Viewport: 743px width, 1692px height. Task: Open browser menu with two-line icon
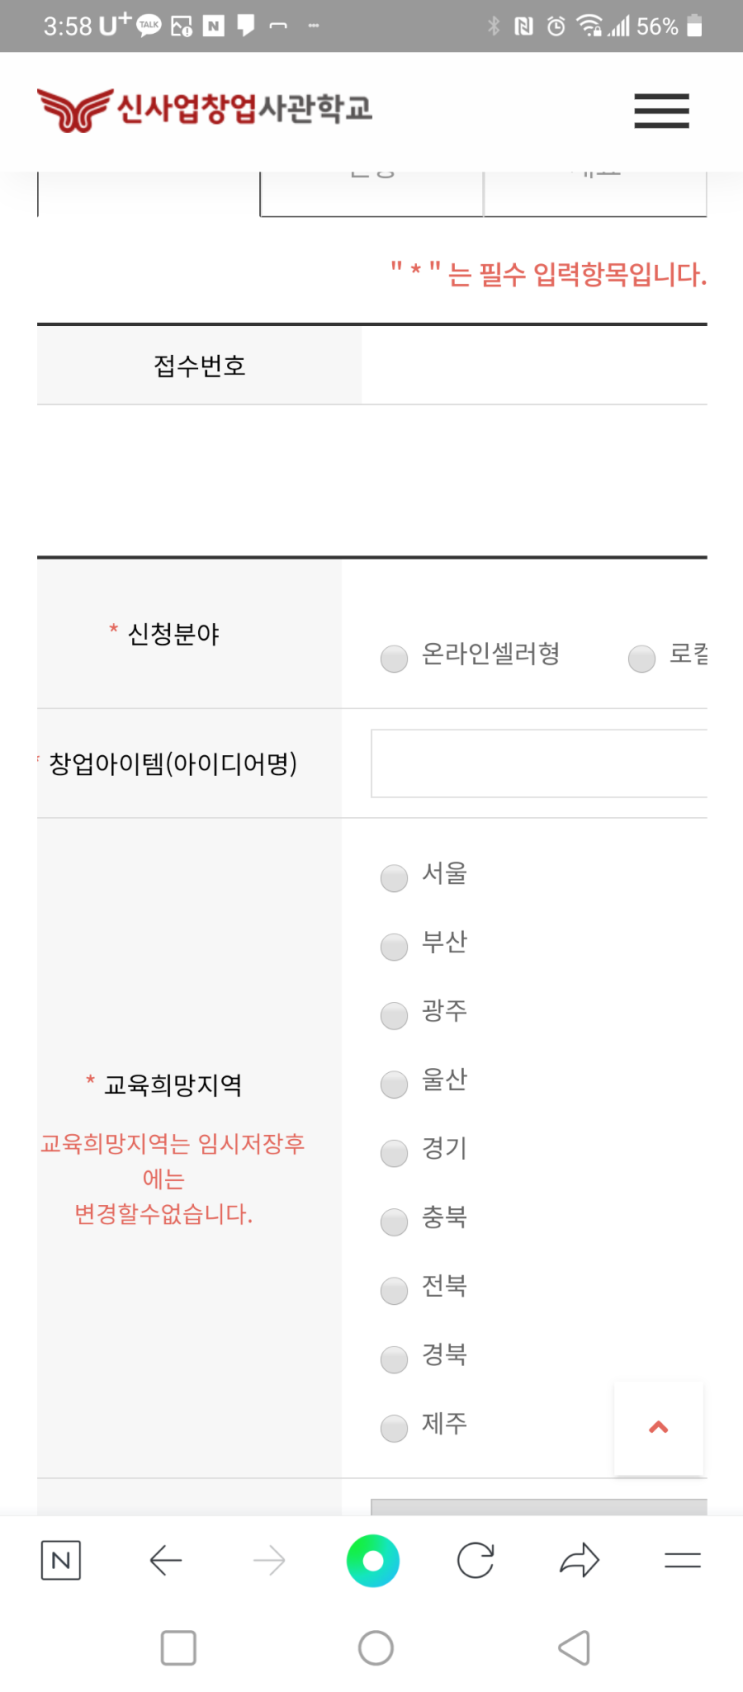(682, 1560)
